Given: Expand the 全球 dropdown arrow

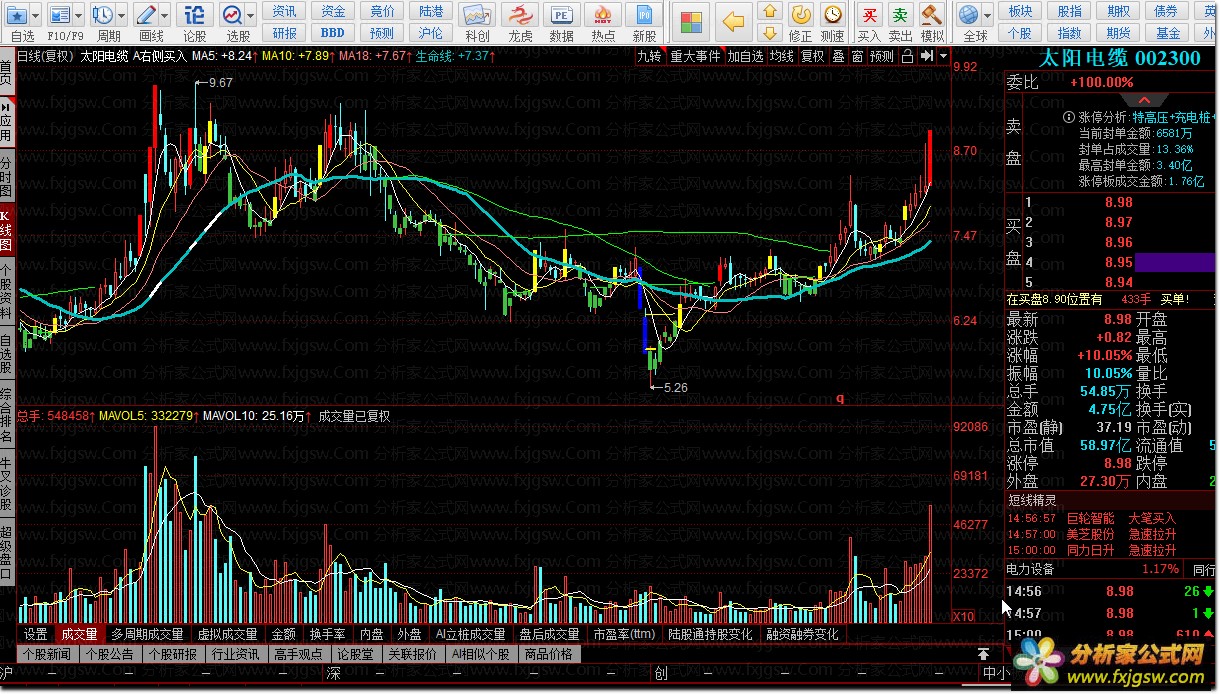Looking at the screenshot, I should pyautogui.click(x=986, y=16).
